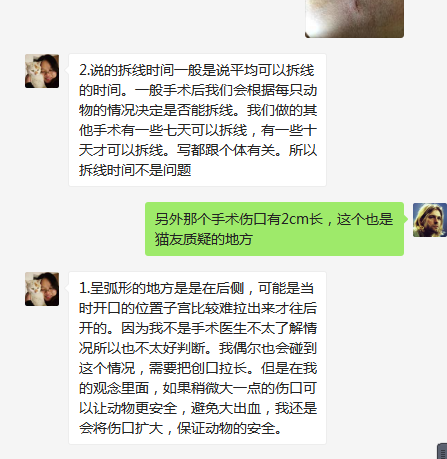Click the line 他手术有一些七天可以拆线

tap(163, 130)
